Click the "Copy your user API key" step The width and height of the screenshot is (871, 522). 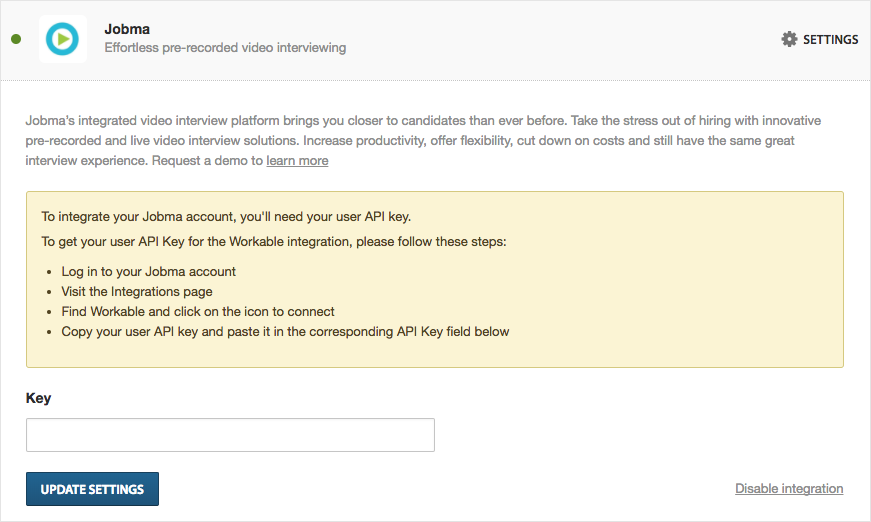tap(285, 332)
